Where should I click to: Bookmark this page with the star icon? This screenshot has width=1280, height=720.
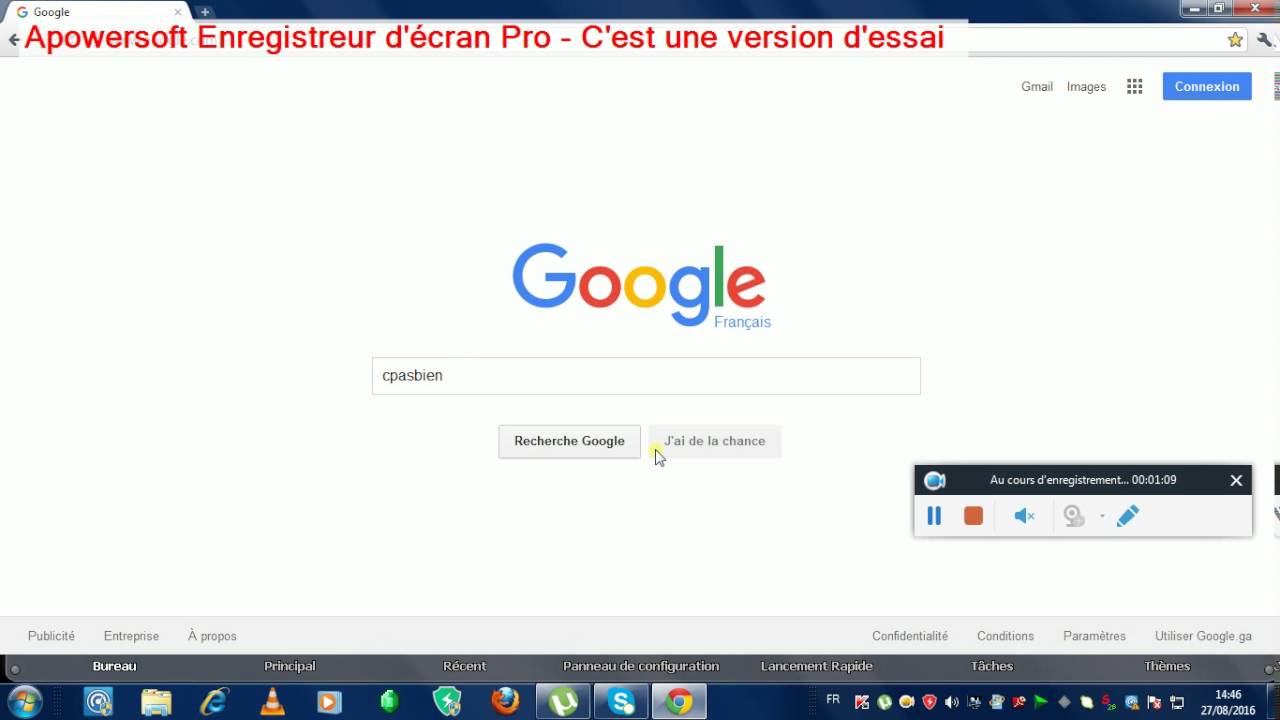(x=1235, y=40)
